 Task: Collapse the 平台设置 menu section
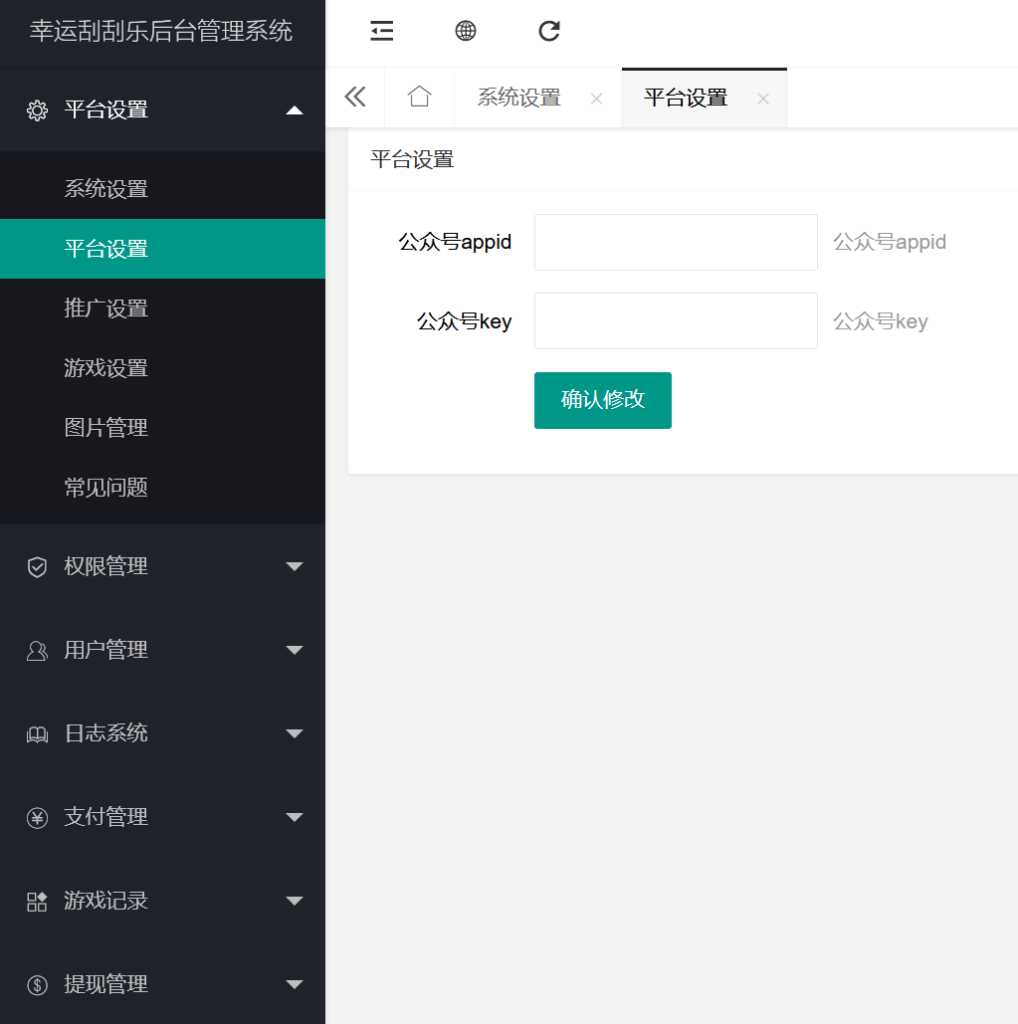[295, 110]
